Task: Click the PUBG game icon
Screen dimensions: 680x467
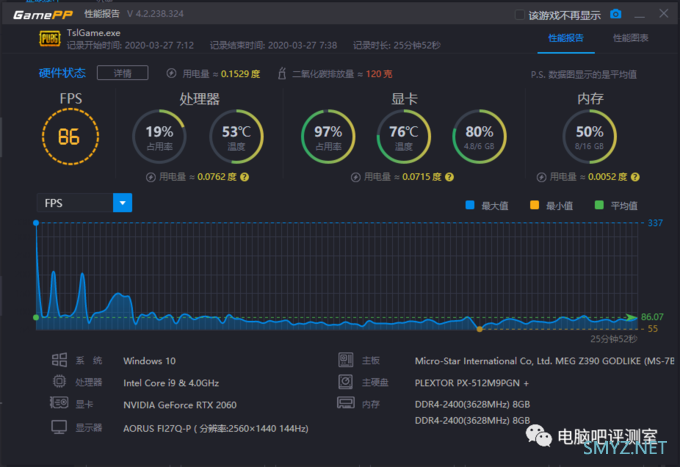Action: 50,39
